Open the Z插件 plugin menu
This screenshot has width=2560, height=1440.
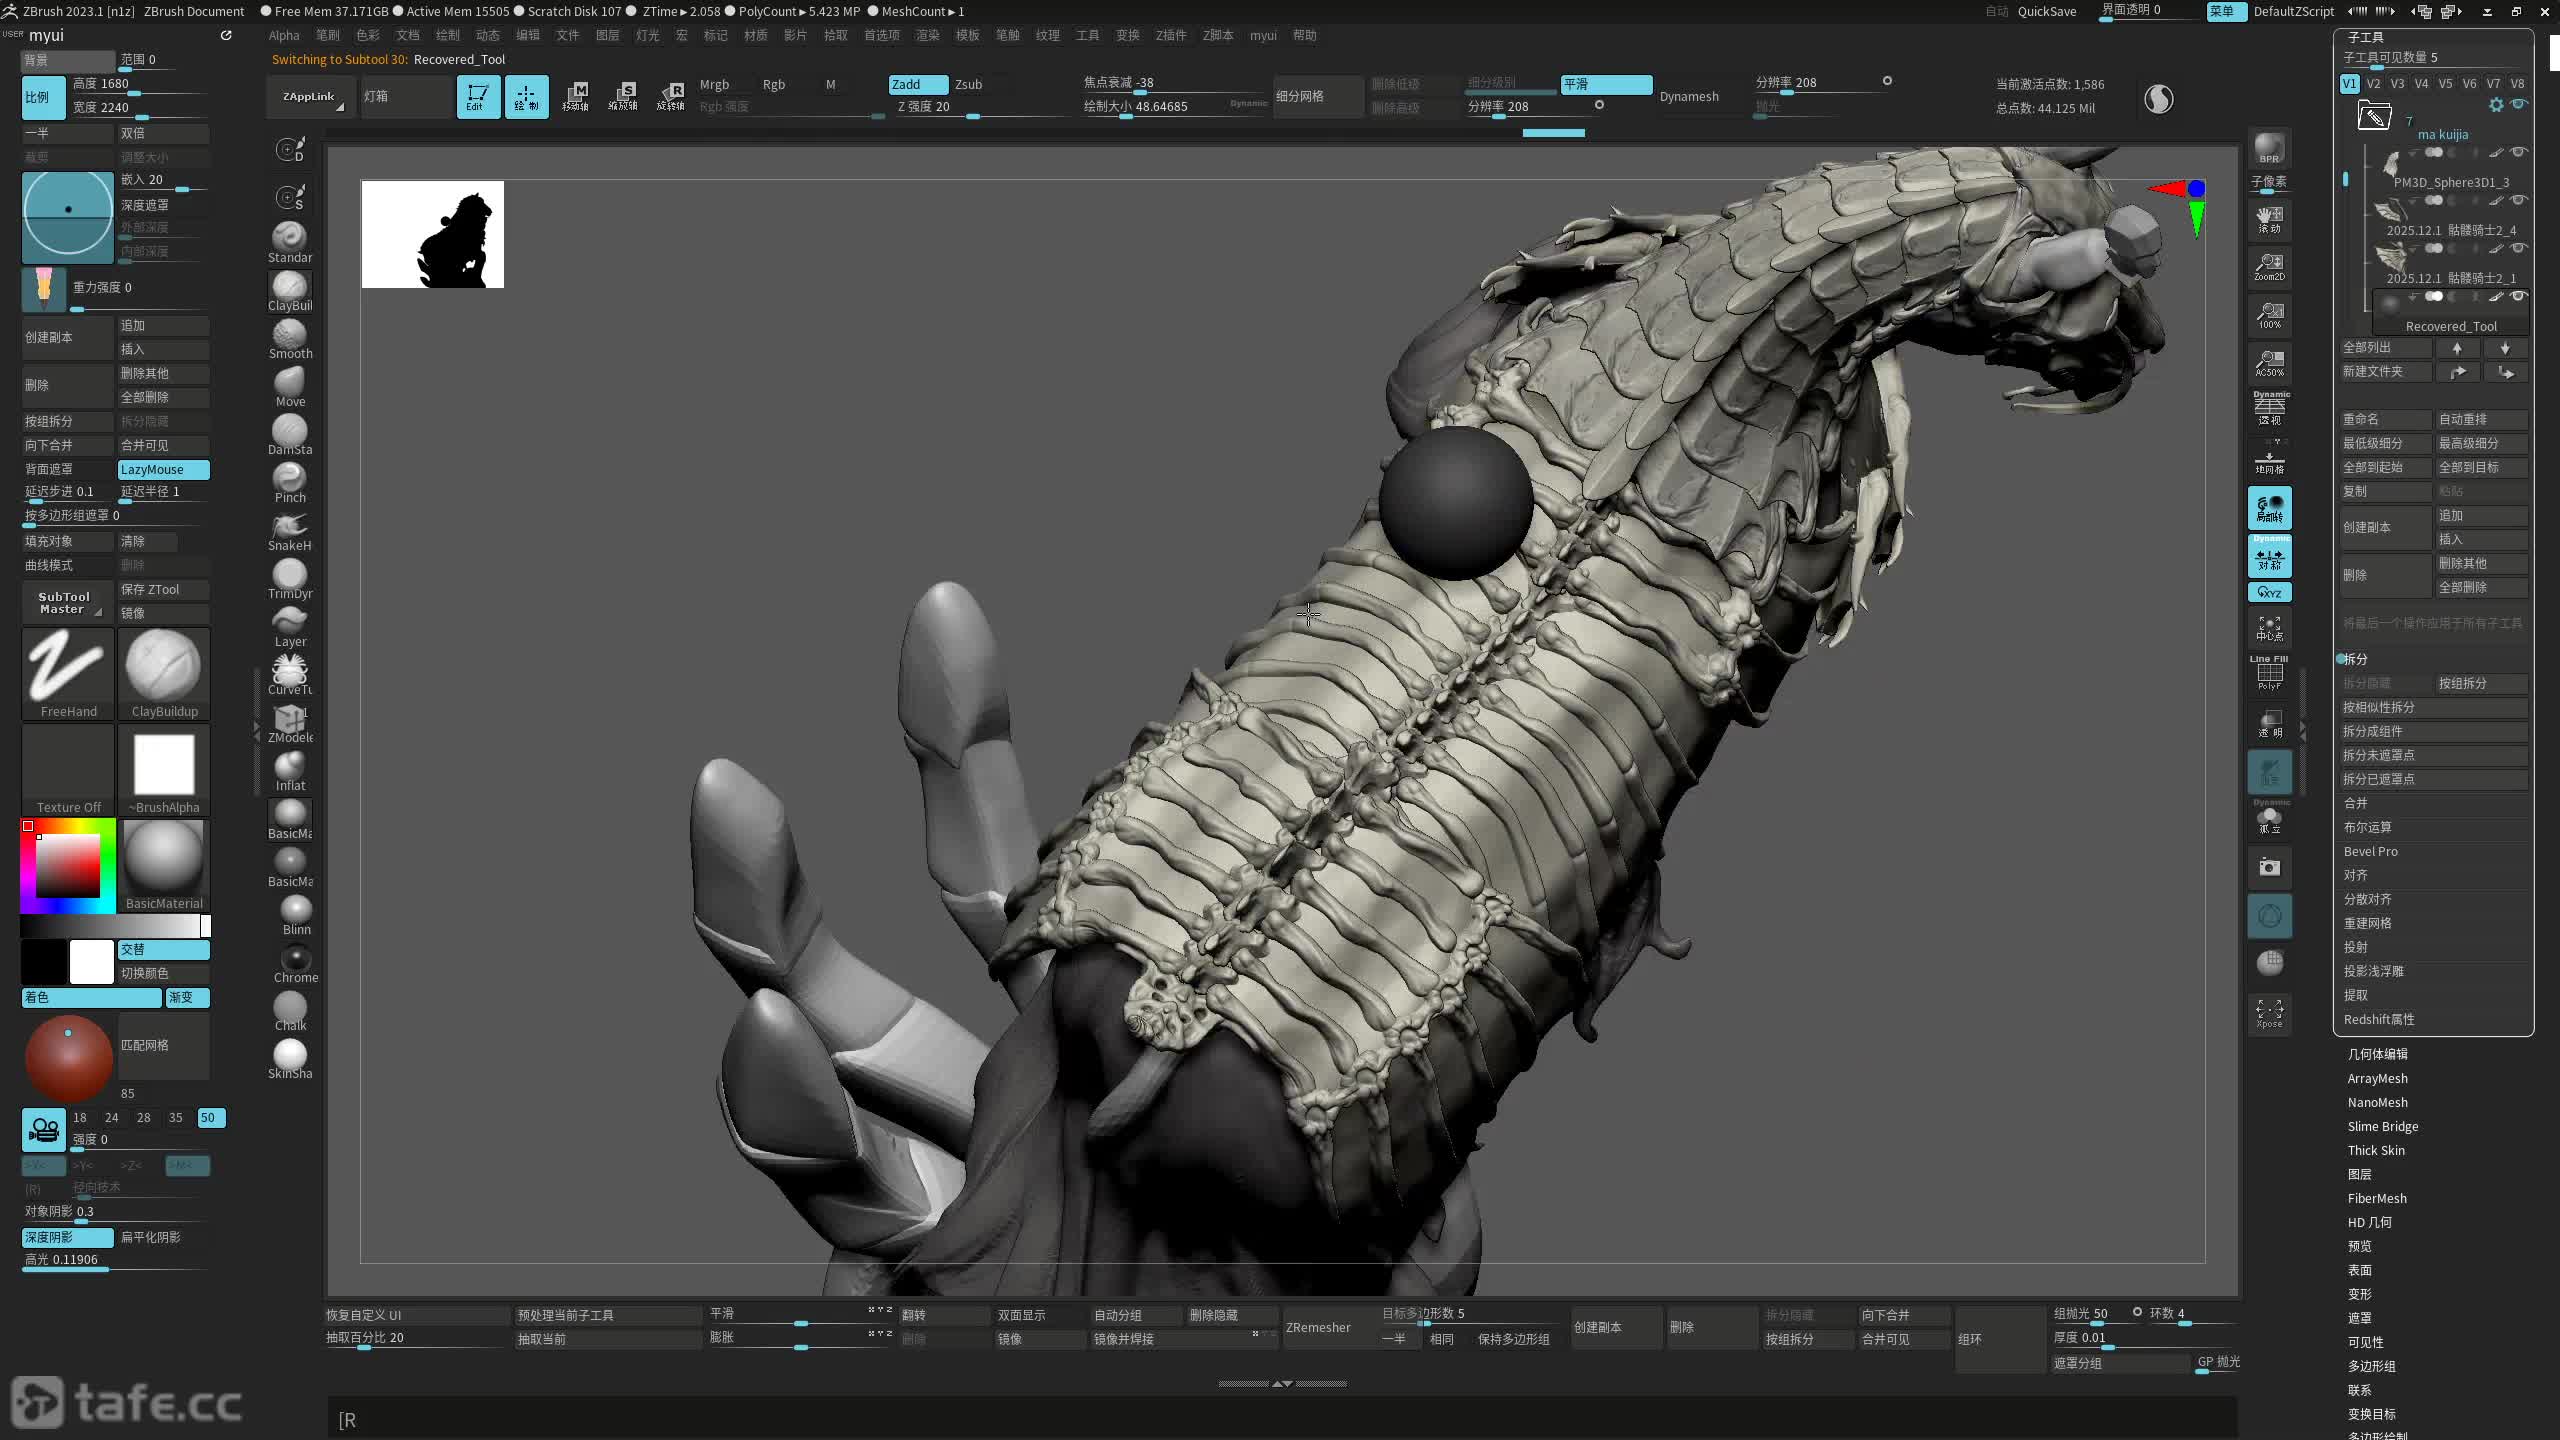[x=1170, y=35]
